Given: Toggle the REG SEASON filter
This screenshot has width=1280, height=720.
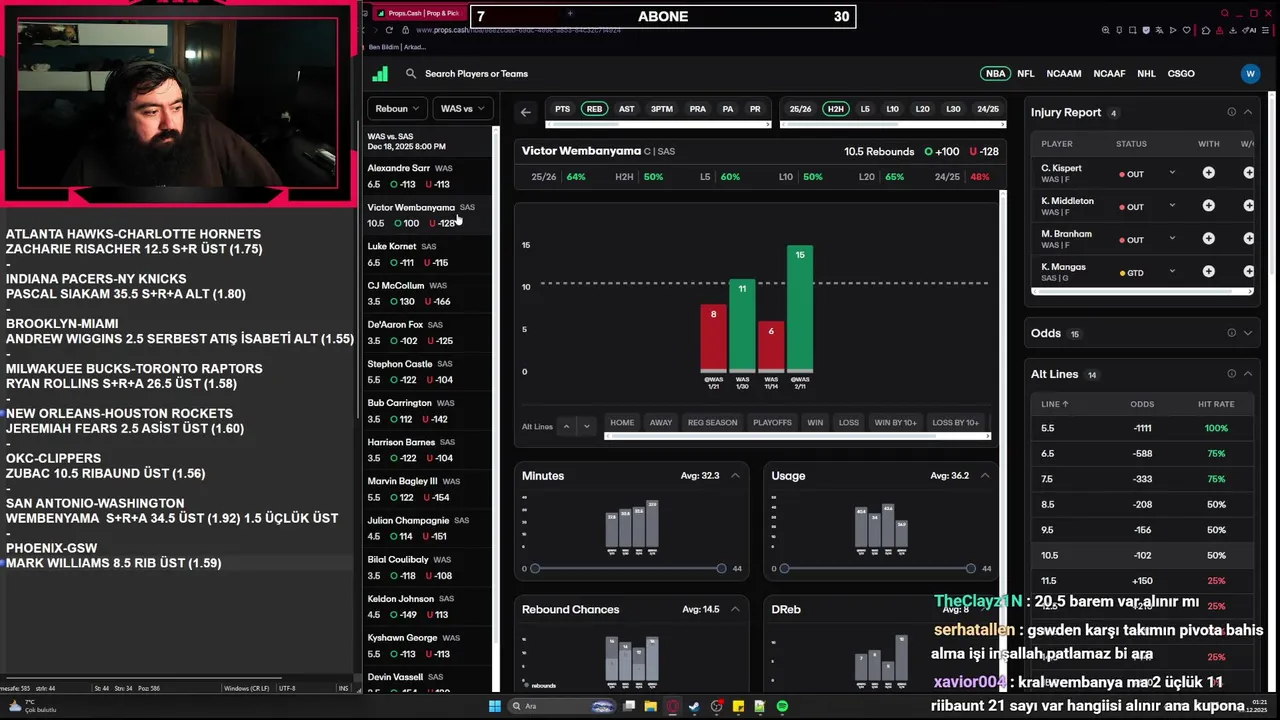Looking at the screenshot, I should (712, 422).
